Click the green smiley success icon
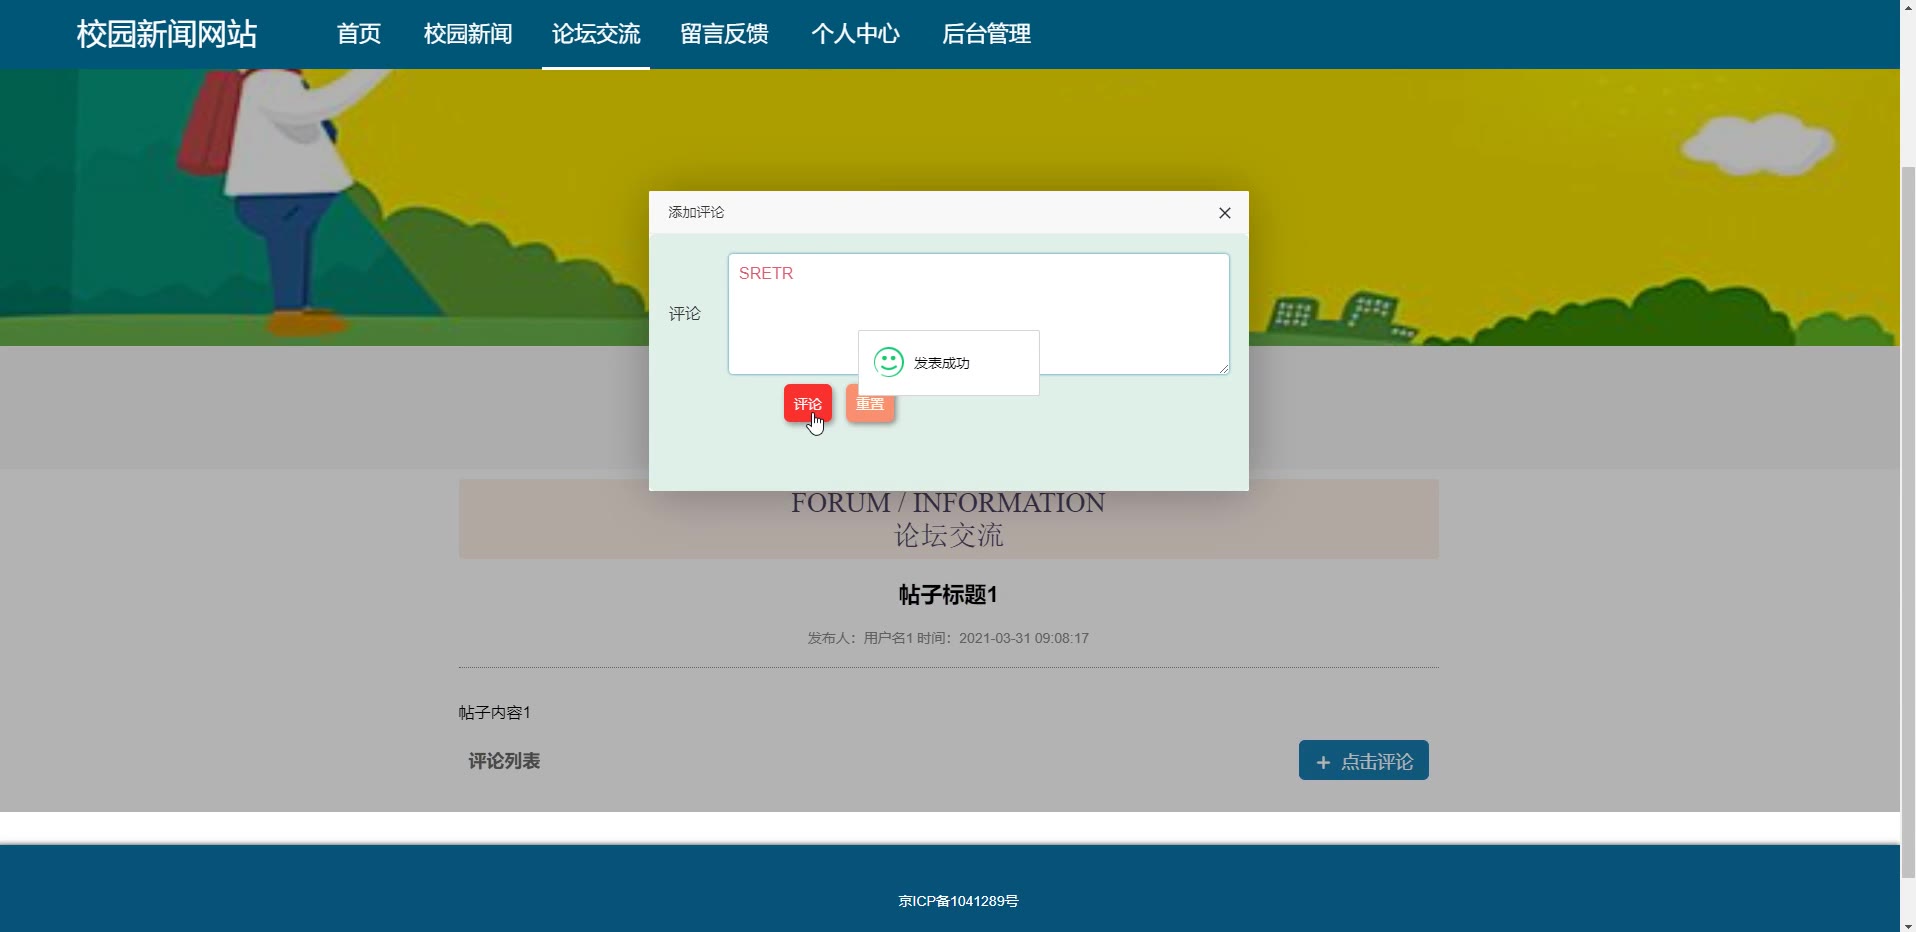 [x=888, y=362]
